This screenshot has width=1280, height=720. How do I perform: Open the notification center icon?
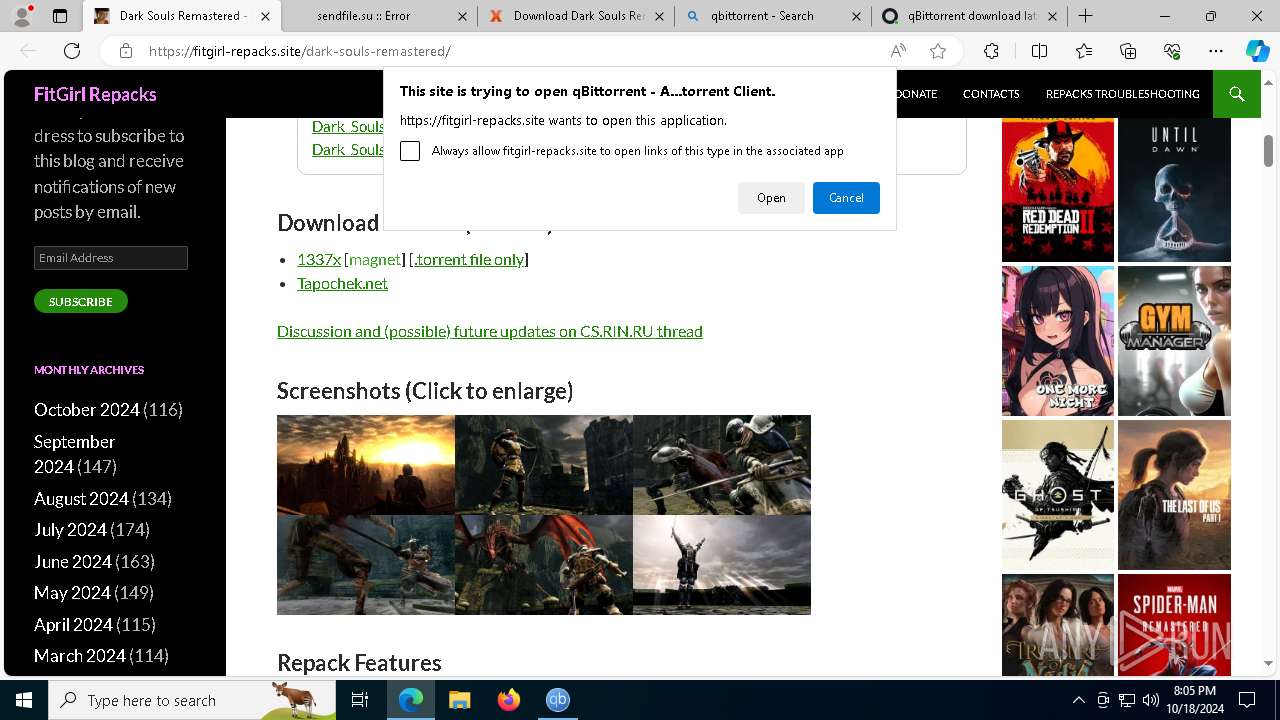(x=1247, y=700)
